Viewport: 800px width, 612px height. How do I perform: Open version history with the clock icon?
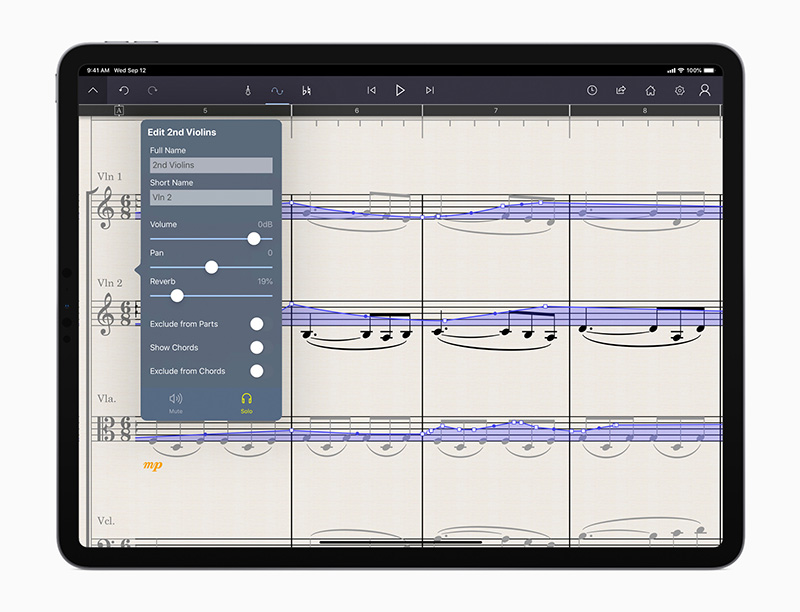click(x=593, y=89)
